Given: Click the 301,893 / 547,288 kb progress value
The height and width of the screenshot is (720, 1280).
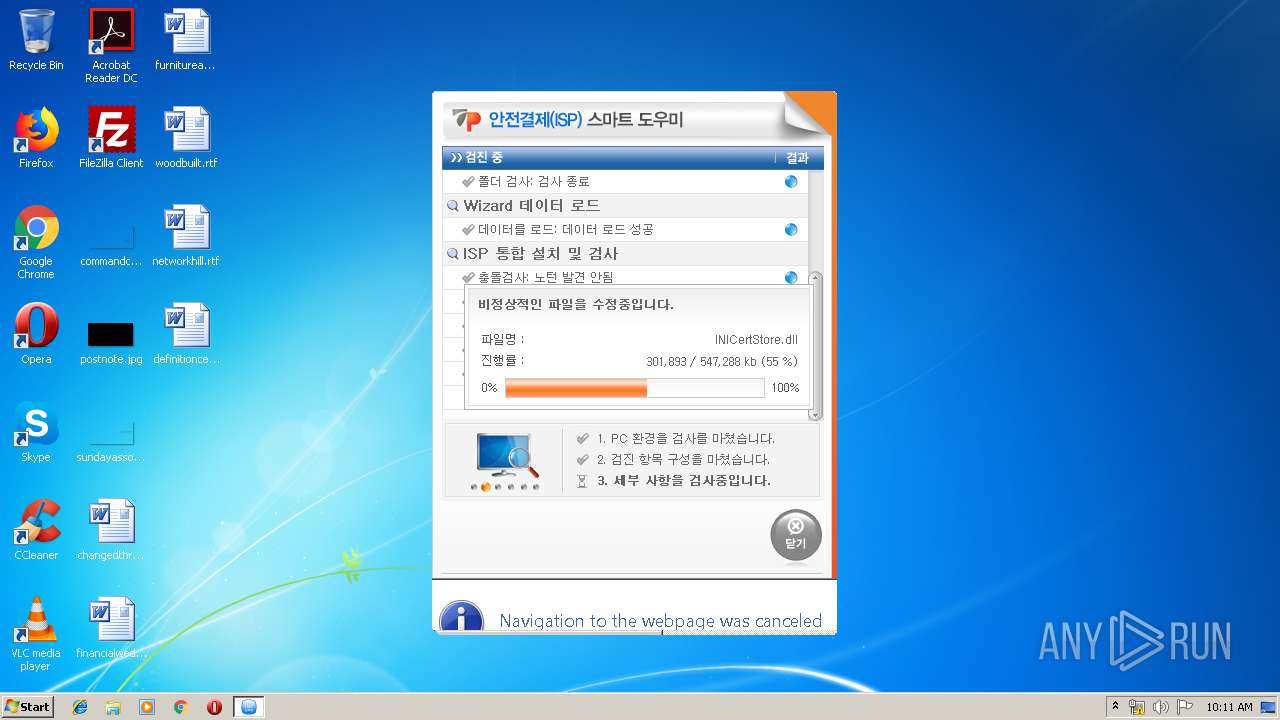Looking at the screenshot, I should pyautogui.click(x=722, y=362).
